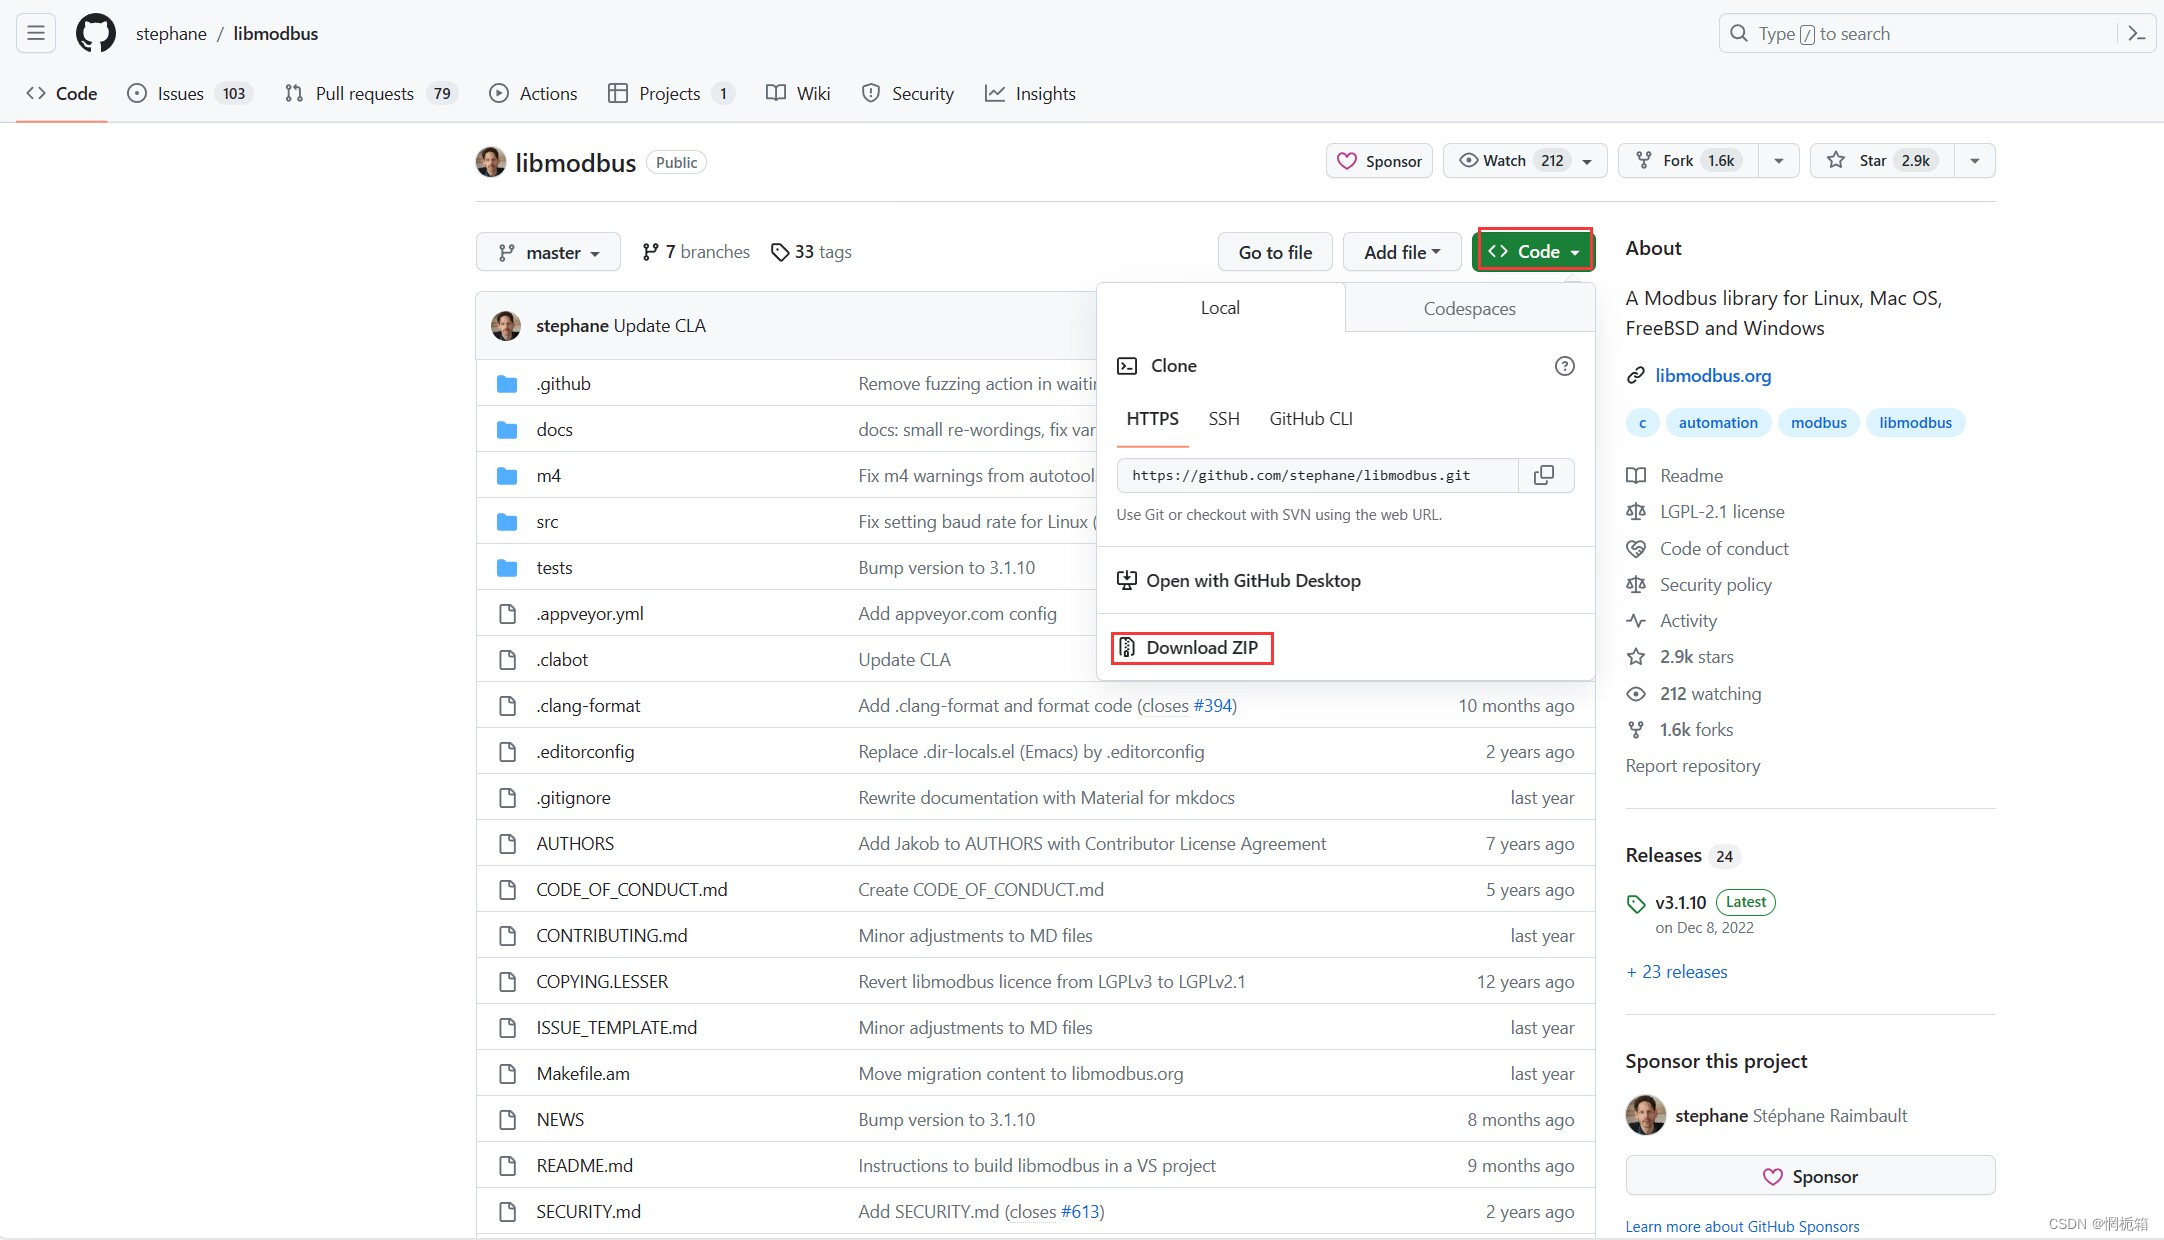Click the 33 tags link
This screenshot has width=2164, height=1240.
812,253
